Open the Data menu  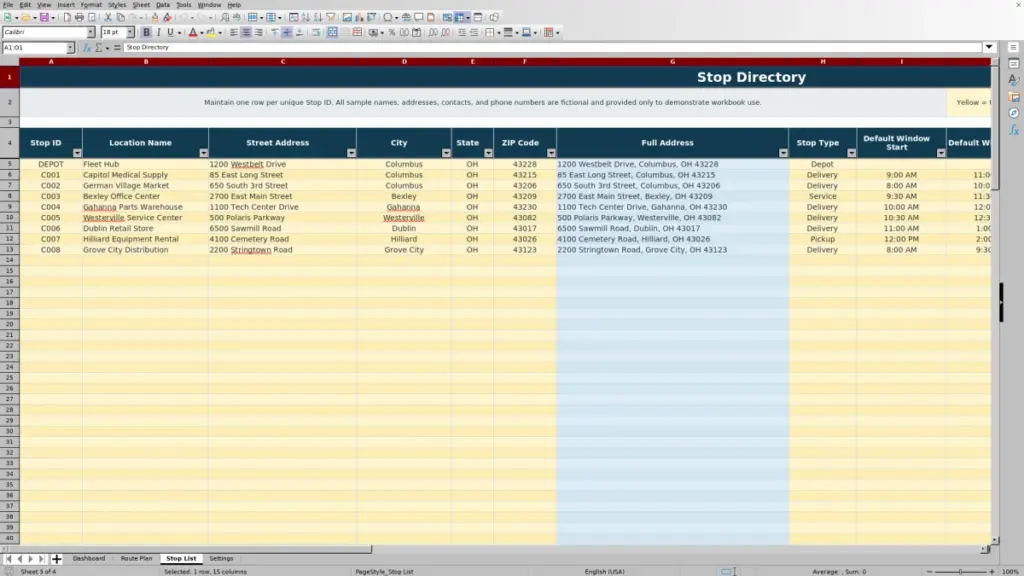coord(163,5)
